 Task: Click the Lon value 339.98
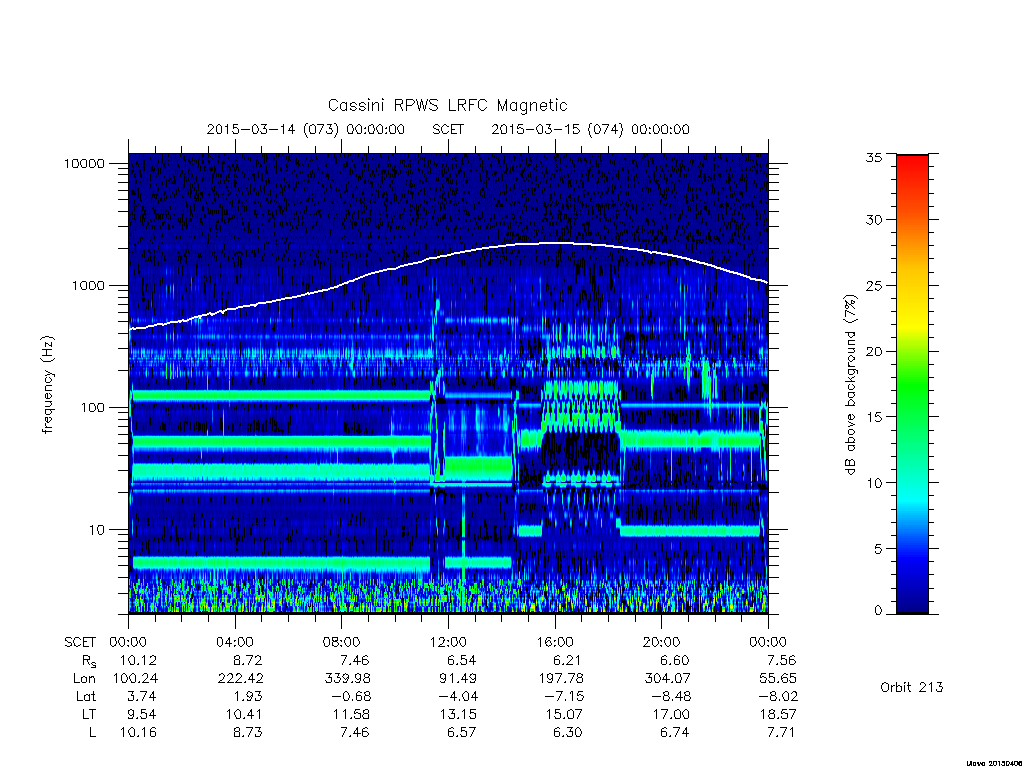[348, 679]
